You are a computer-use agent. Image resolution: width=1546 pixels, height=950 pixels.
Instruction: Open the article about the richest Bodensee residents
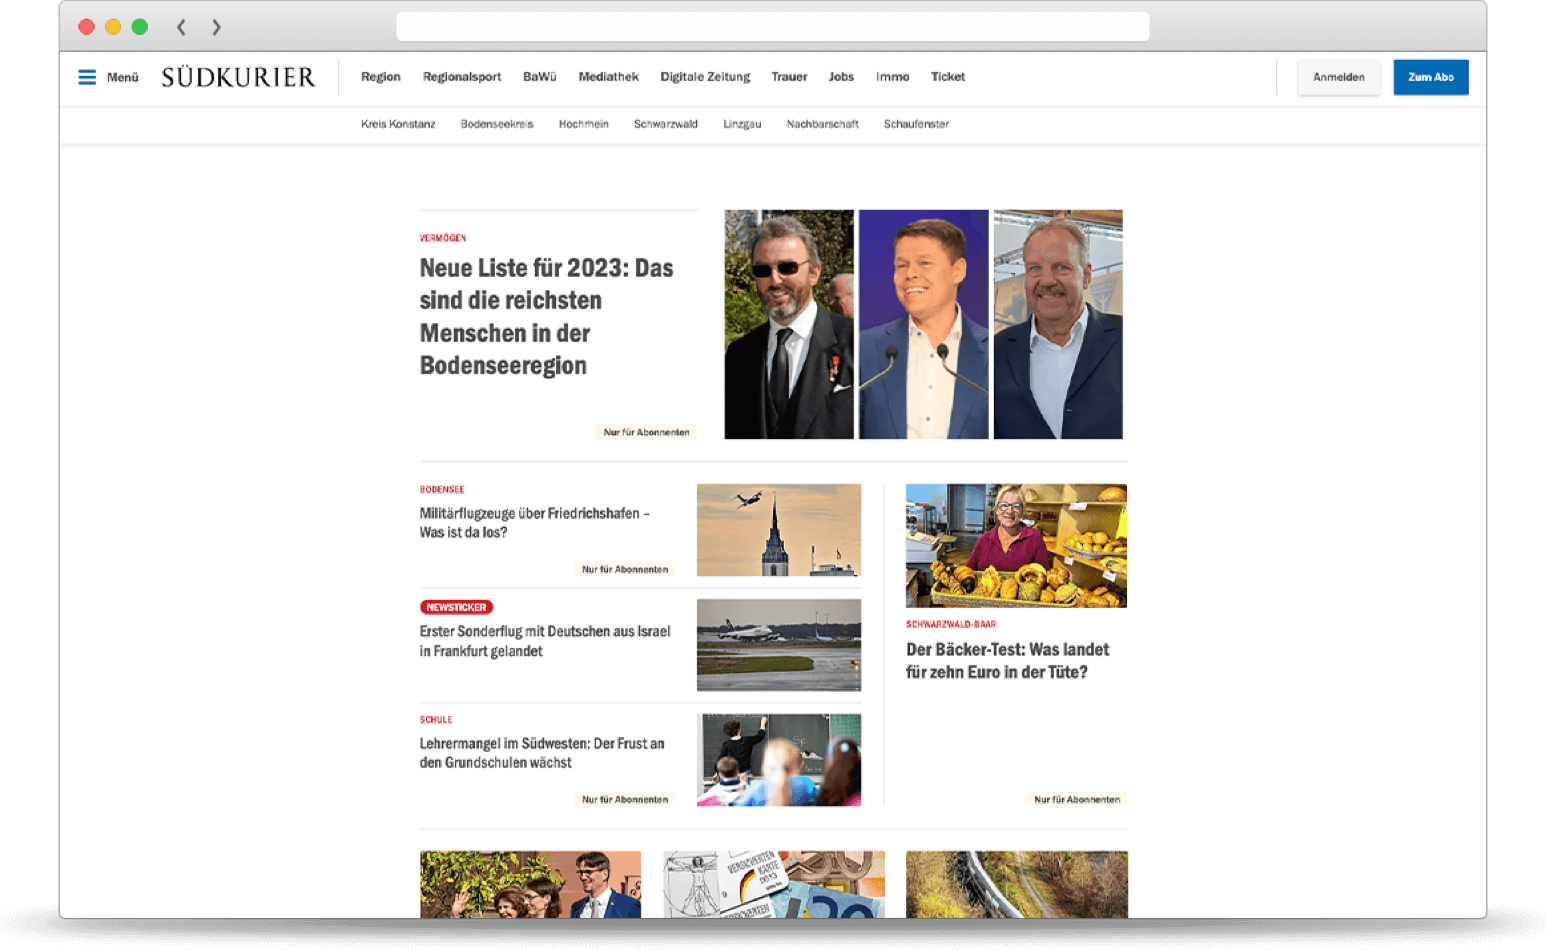click(x=545, y=316)
